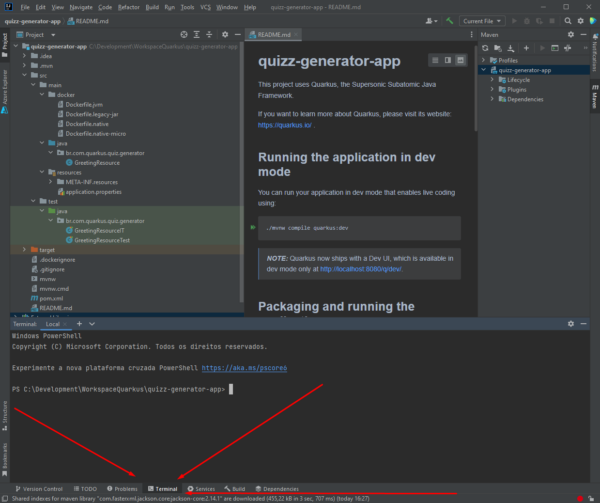This screenshot has width=600, height=503.
Task: Hide the Project tool window
Action: pos(238,35)
